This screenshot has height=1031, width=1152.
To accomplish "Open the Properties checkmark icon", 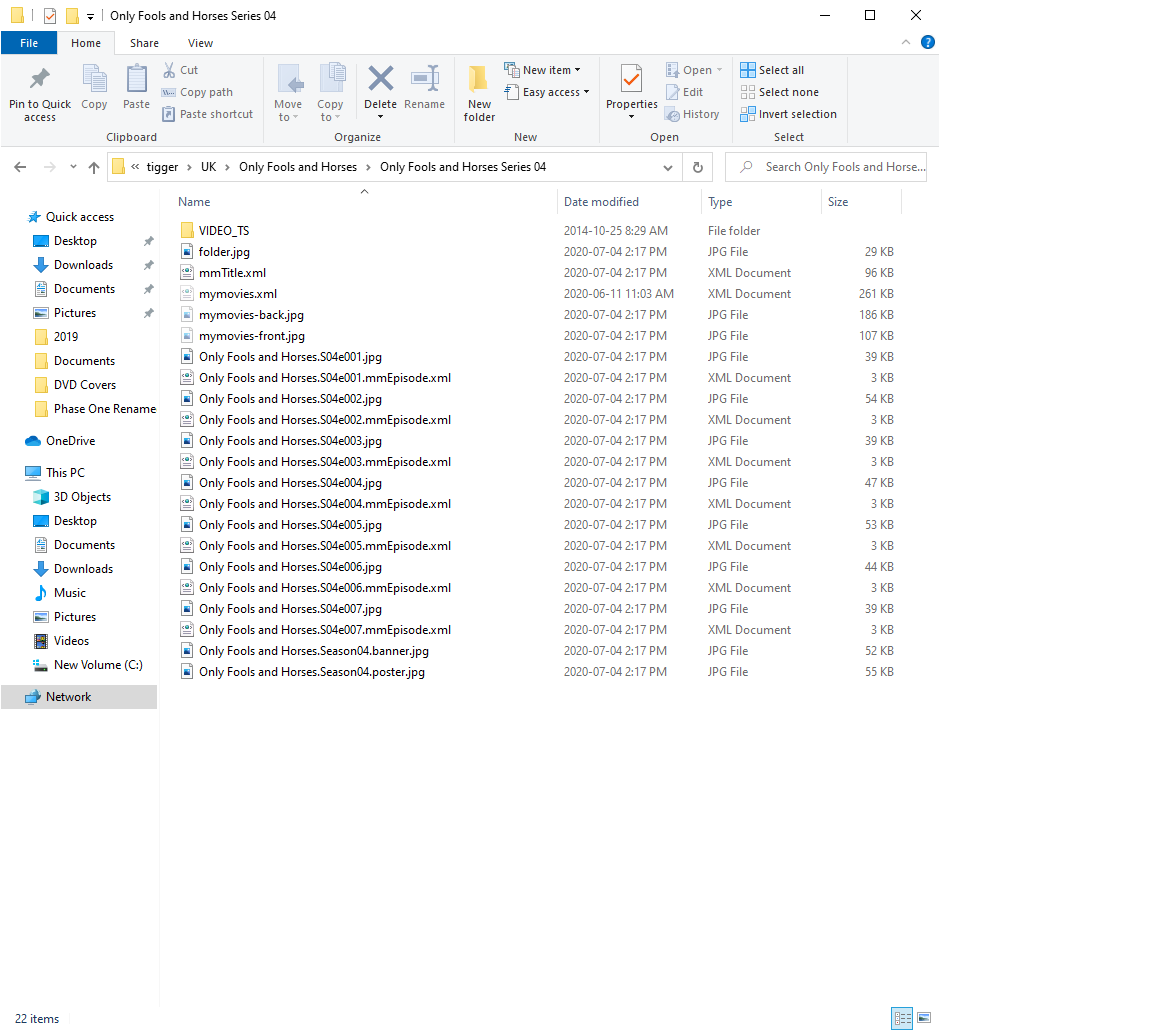I will pos(631,79).
